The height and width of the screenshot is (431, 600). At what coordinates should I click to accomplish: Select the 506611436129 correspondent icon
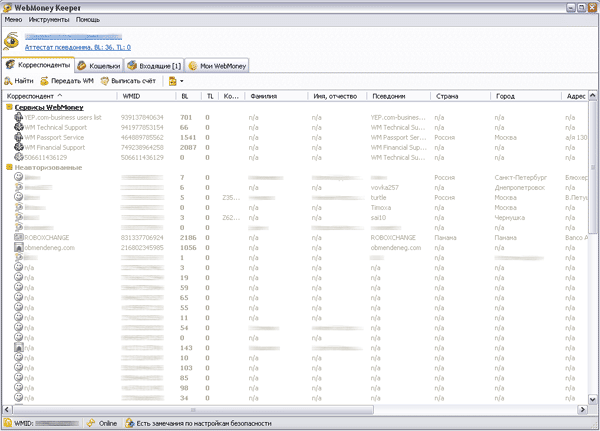point(18,157)
